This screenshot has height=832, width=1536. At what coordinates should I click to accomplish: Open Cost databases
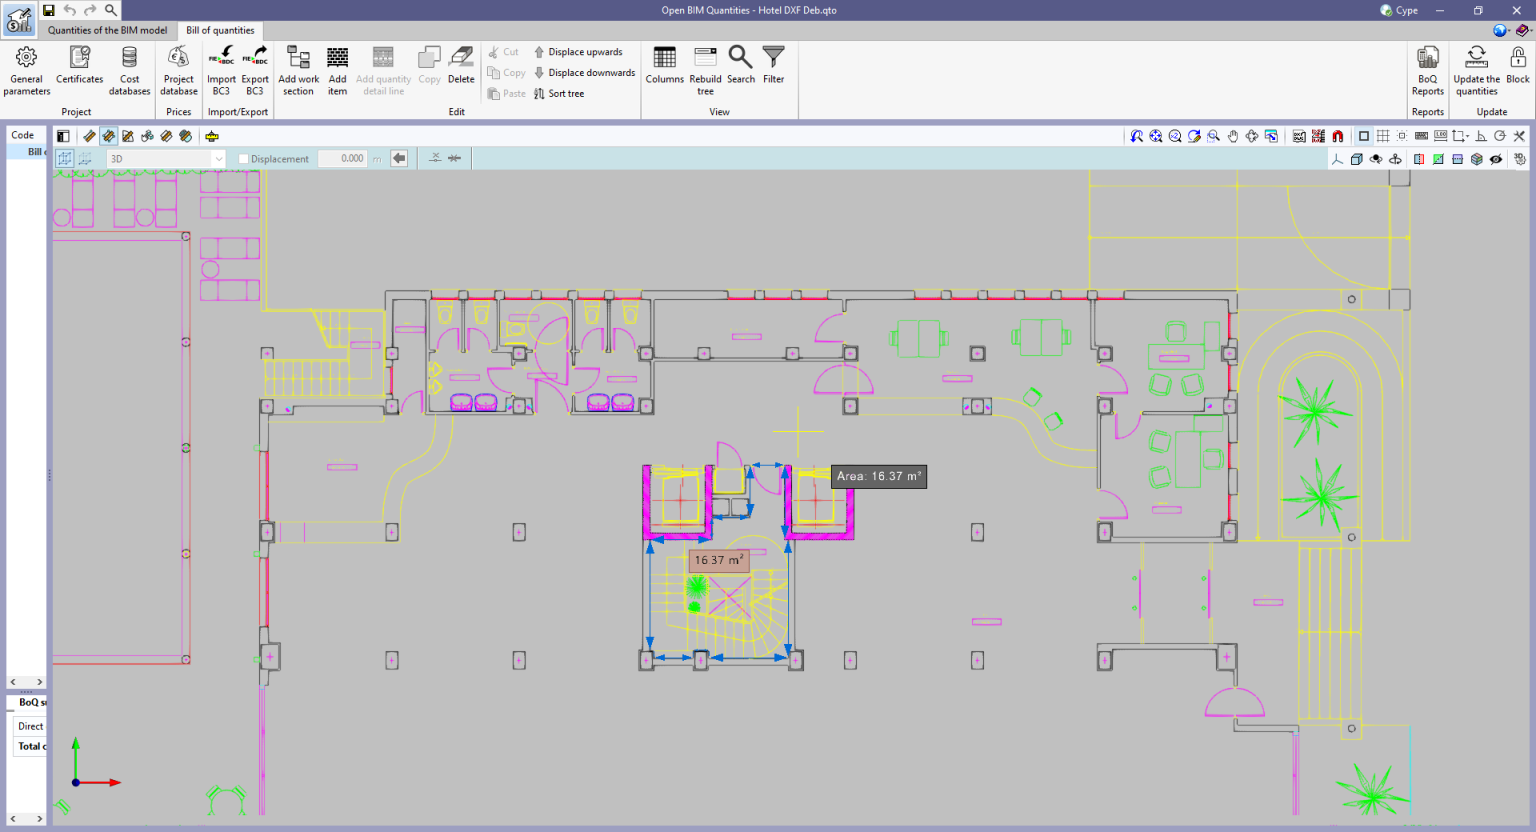click(x=129, y=70)
